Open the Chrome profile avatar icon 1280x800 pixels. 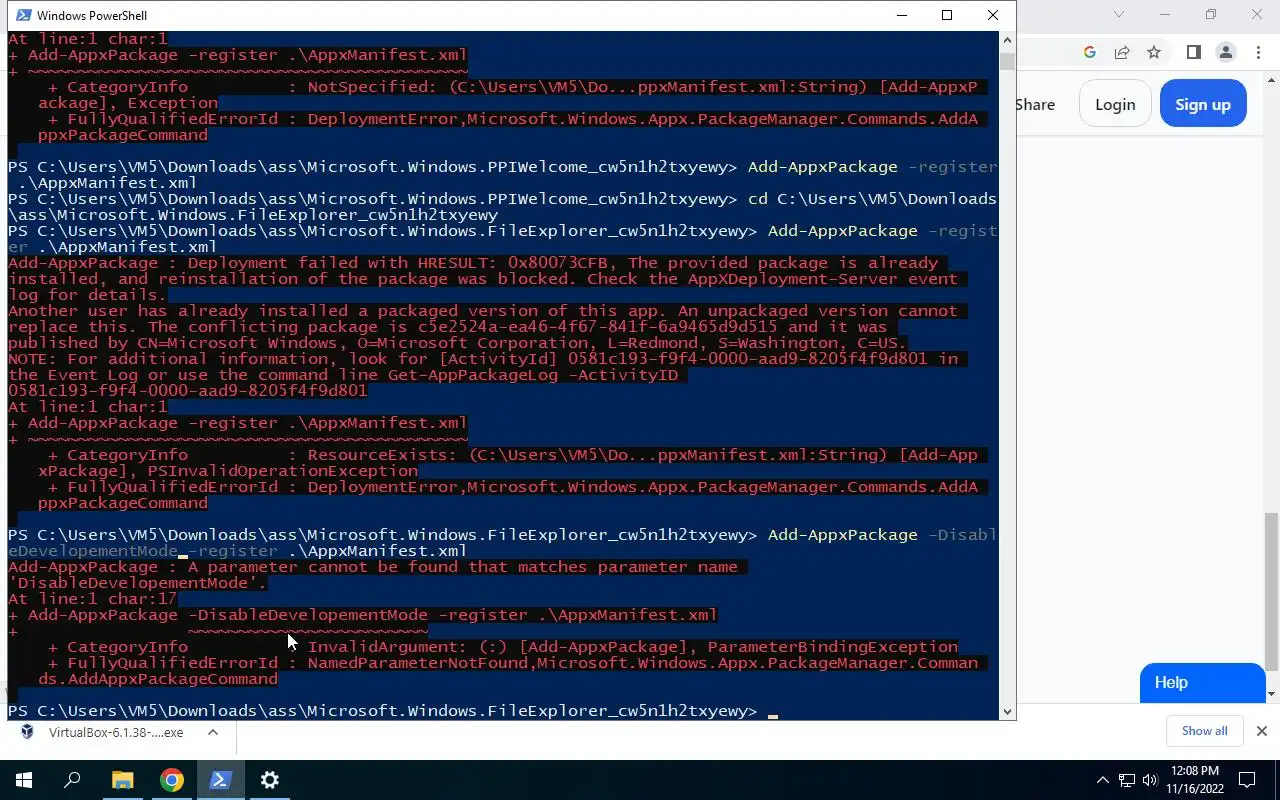(x=1226, y=52)
